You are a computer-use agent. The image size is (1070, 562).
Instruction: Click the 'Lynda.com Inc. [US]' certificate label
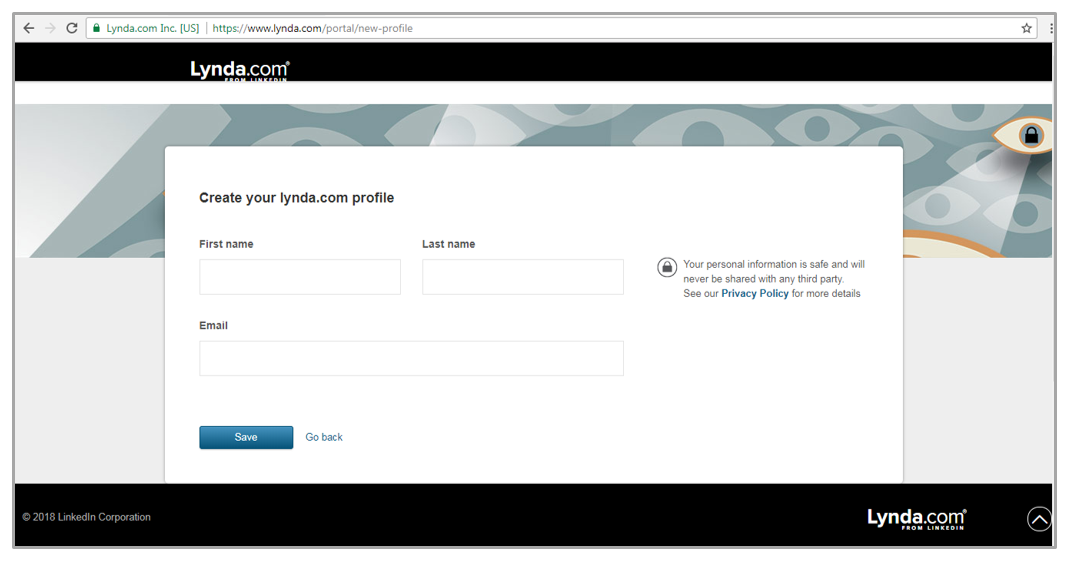(153, 28)
